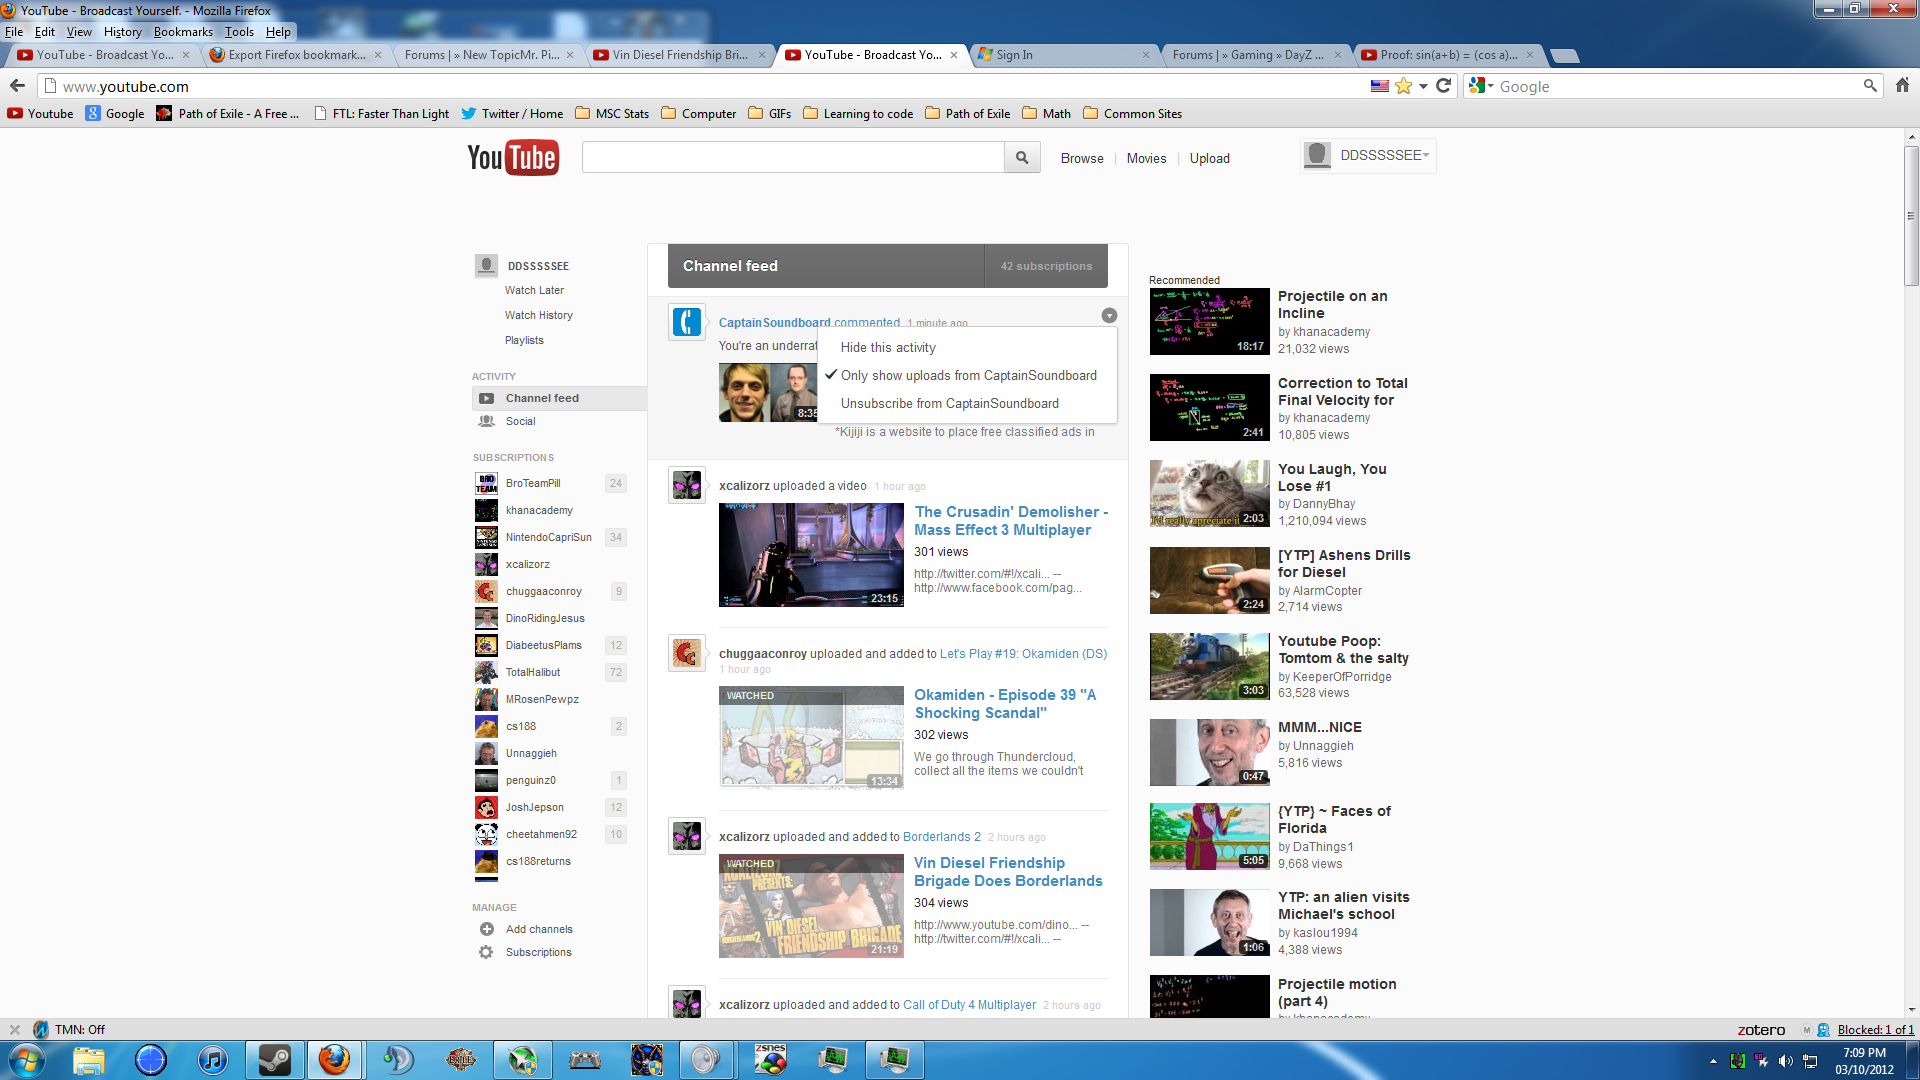Click the Windows Start button
The height and width of the screenshot is (1080, 1920).
point(26,1060)
